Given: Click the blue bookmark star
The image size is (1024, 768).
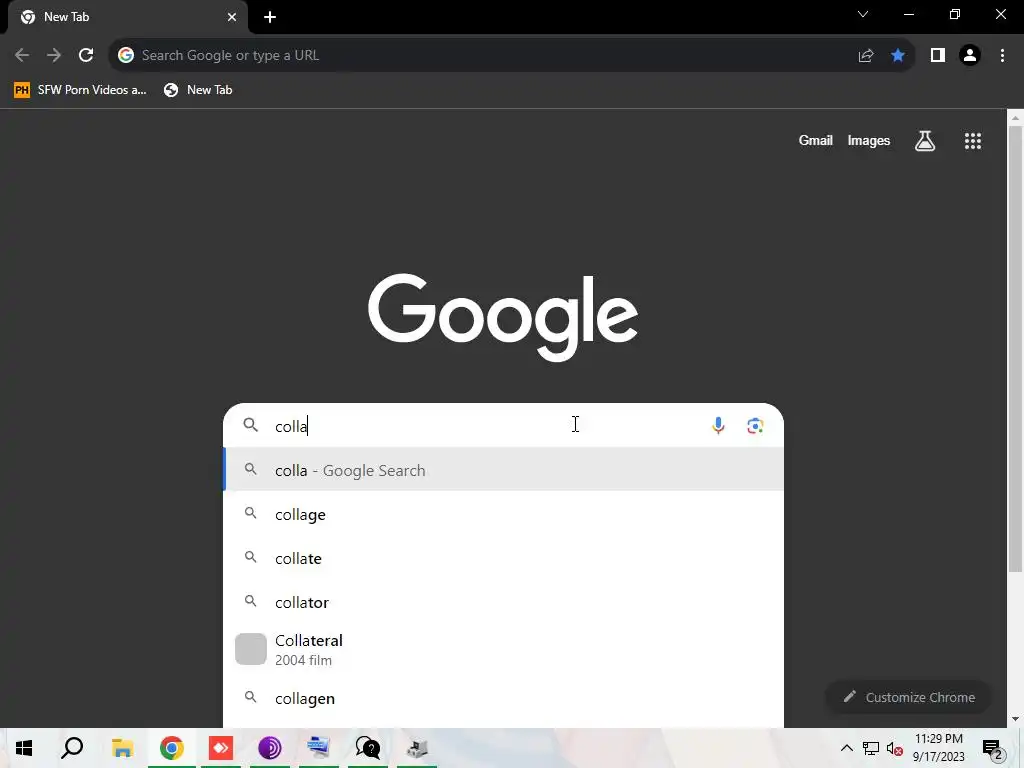Looking at the screenshot, I should point(898,56).
